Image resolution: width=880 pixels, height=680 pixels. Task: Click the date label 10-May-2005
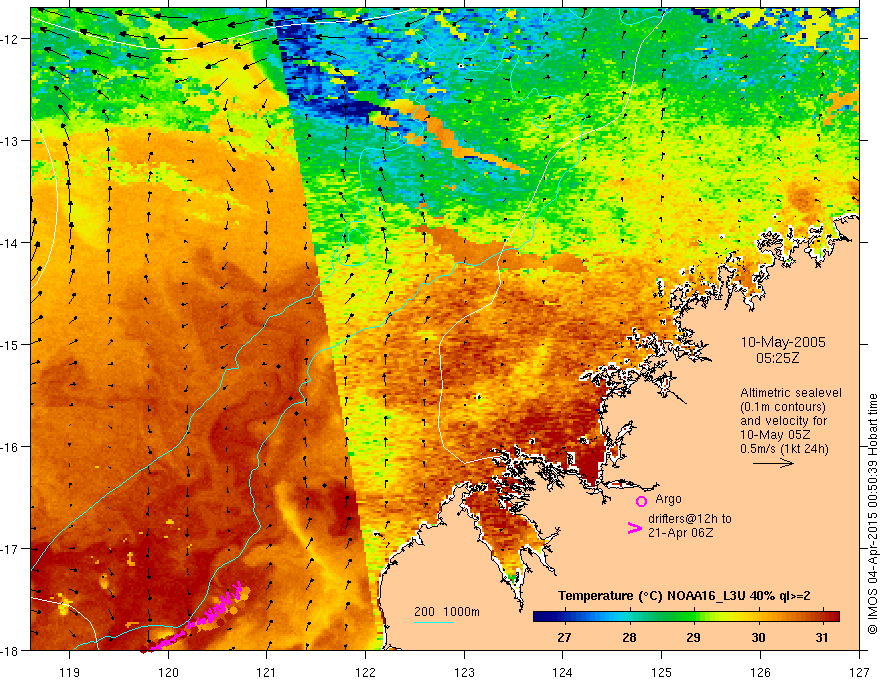(x=783, y=342)
